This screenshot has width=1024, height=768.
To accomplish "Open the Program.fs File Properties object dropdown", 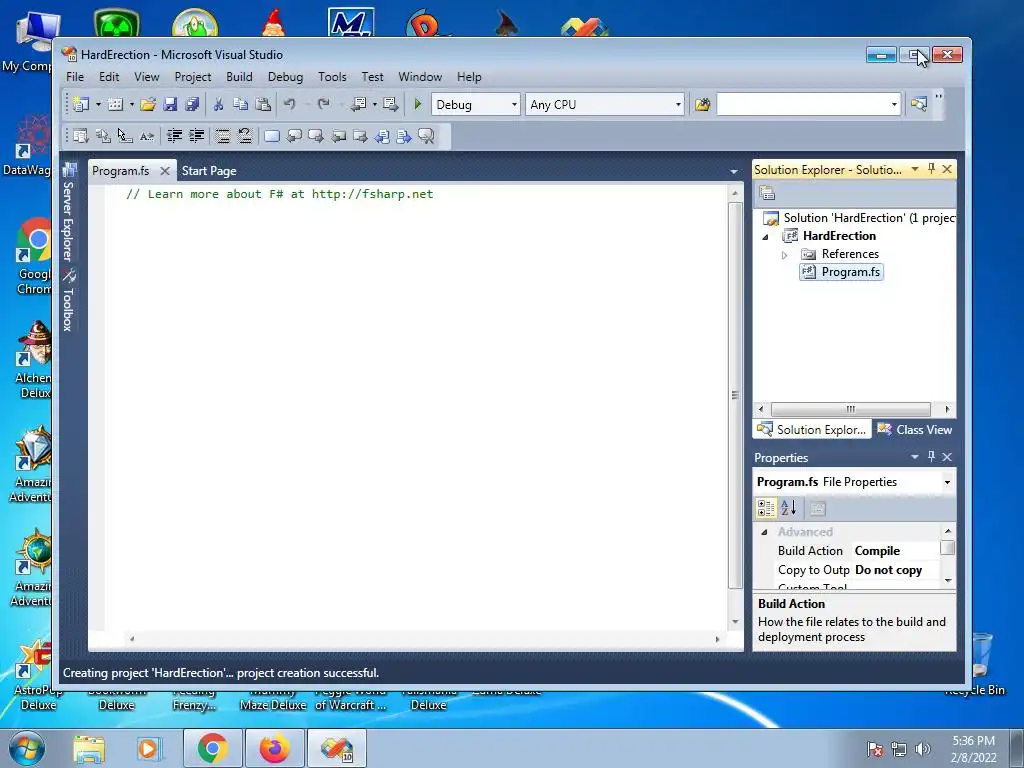I will [947, 482].
